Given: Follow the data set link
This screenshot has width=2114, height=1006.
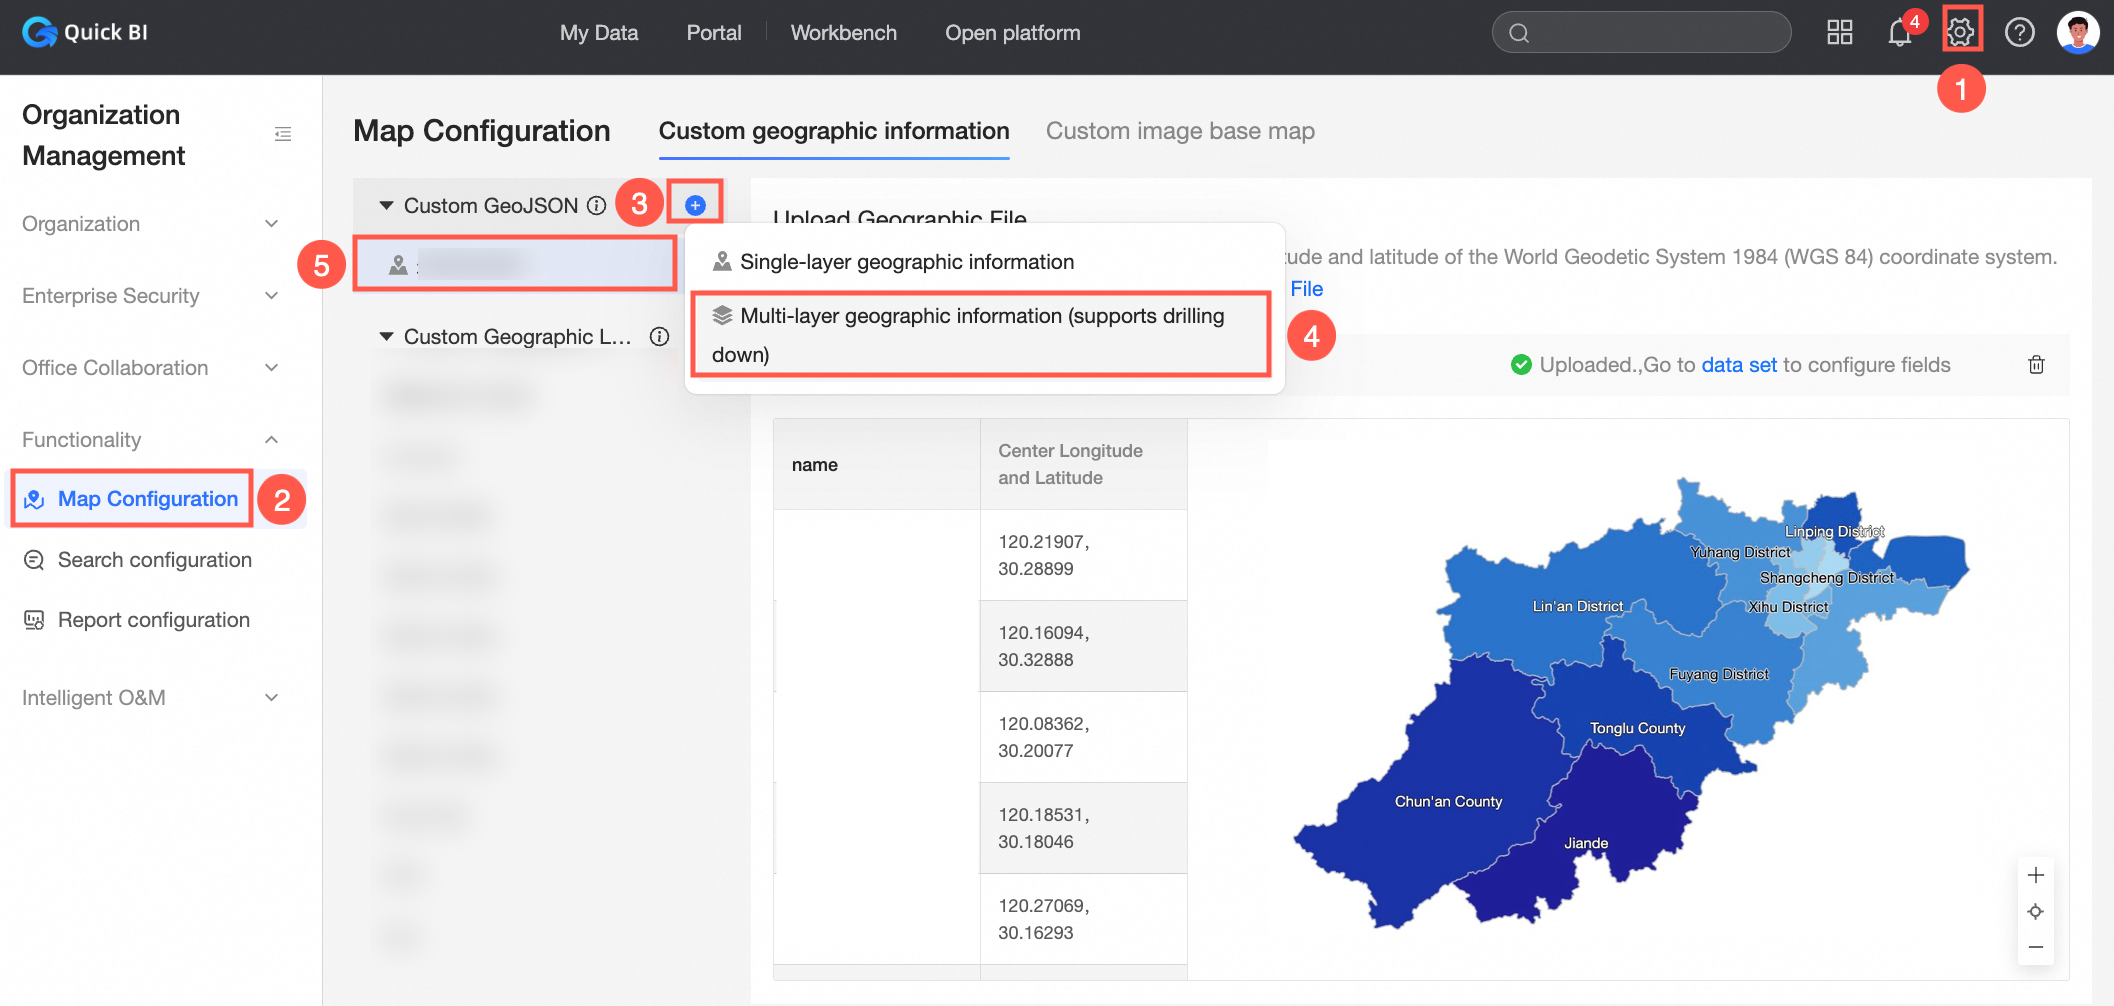Looking at the screenshot, I should [1738, 365].
